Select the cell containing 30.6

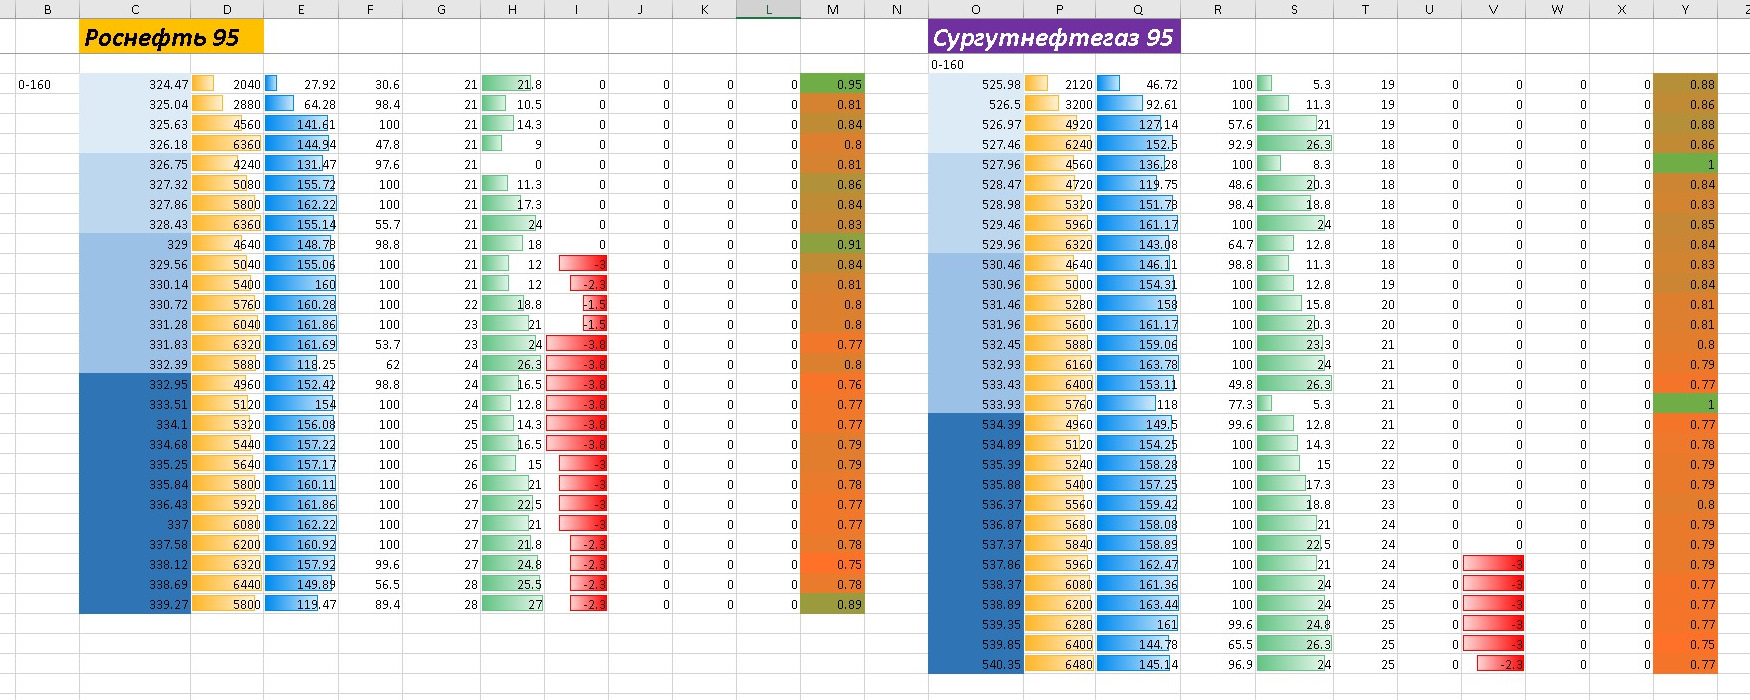[x=370, y=84]
